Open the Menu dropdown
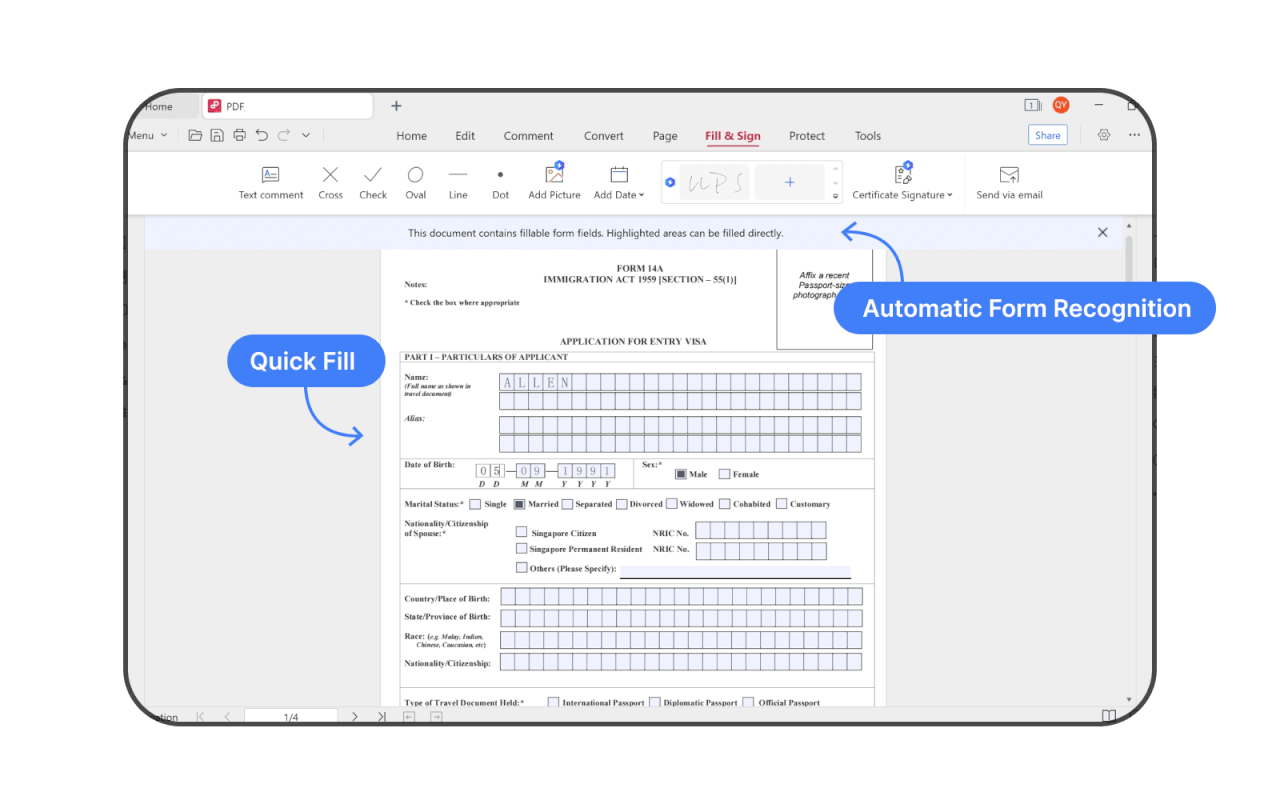The width and height of the screenshot is (1280, 800). coord(148,134)
